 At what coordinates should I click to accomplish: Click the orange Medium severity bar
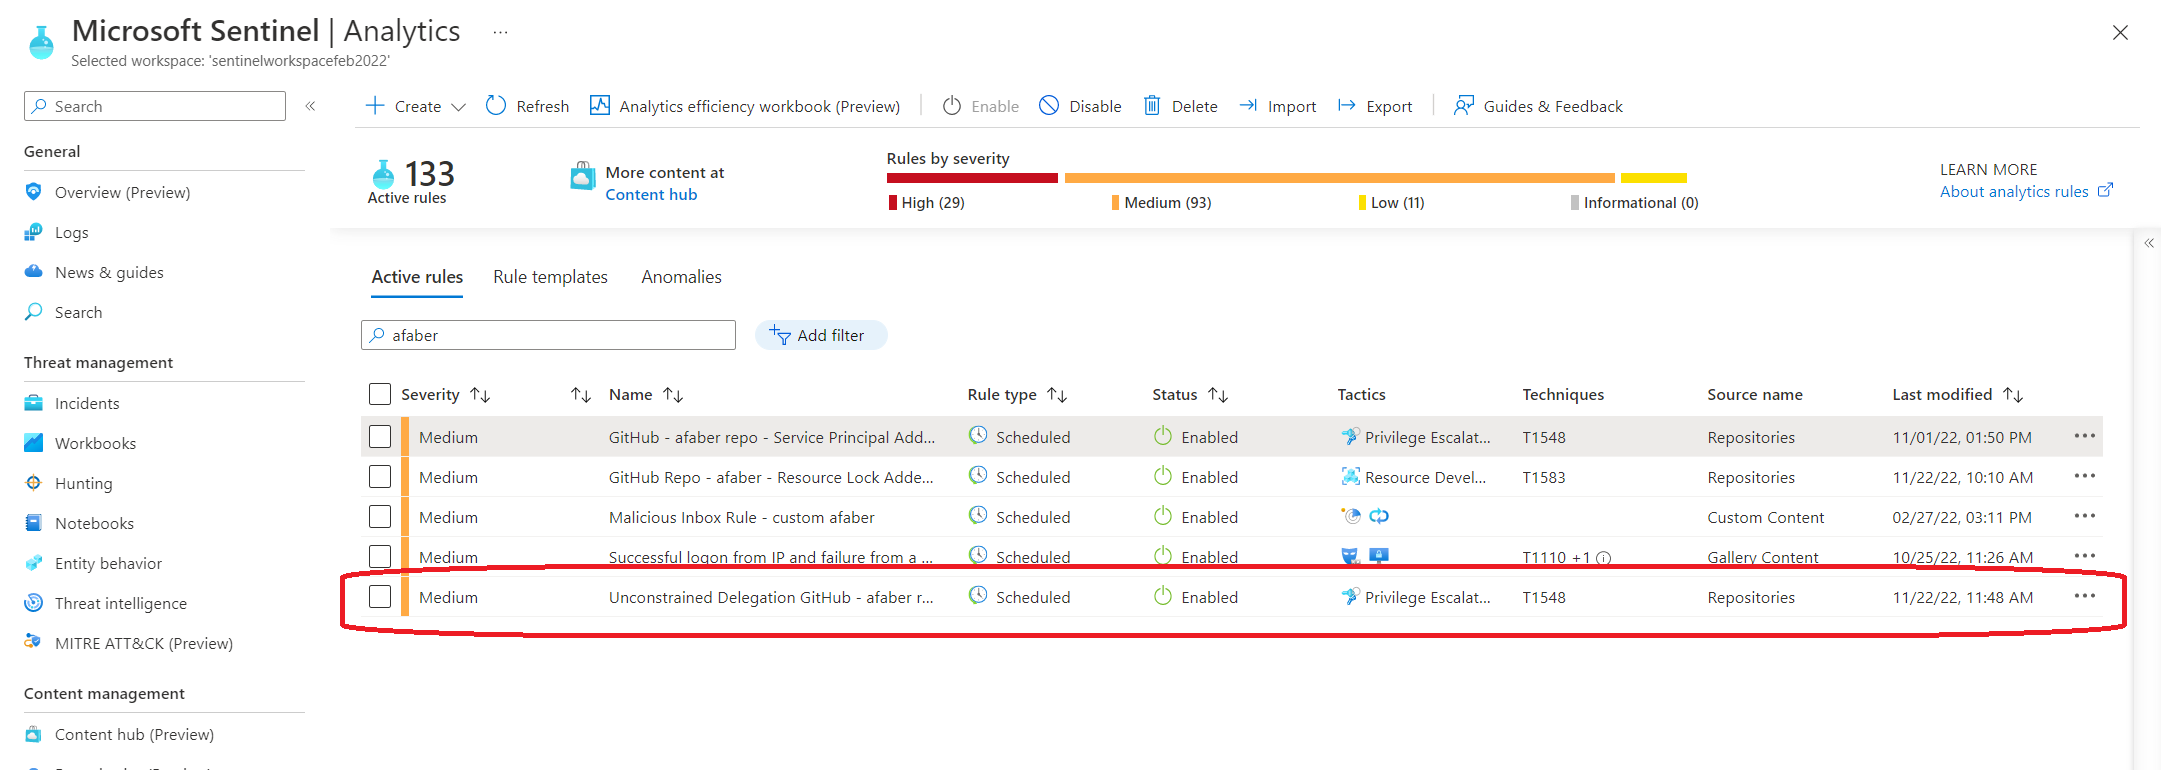click(x=1340, y=178)
